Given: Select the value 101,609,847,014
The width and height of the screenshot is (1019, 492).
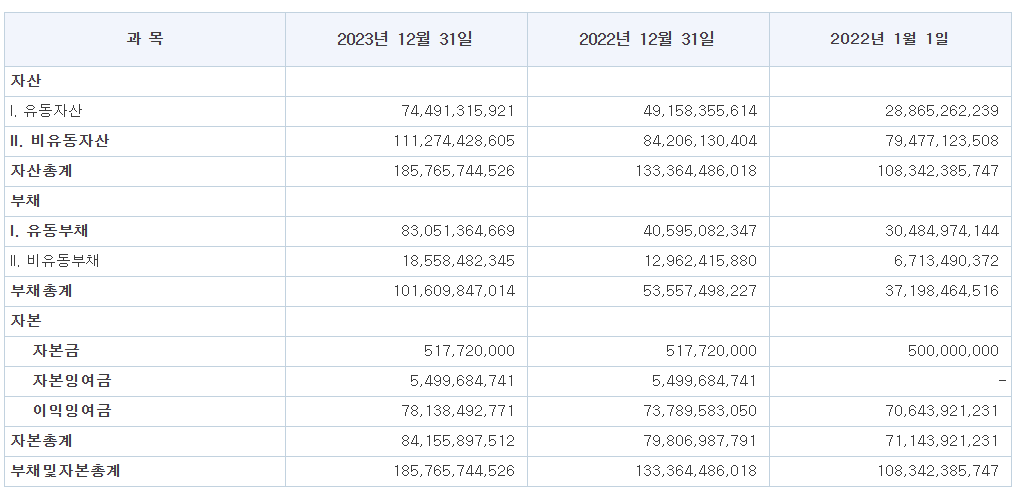Looking at the screenshot, I should [x=454, y=291].
